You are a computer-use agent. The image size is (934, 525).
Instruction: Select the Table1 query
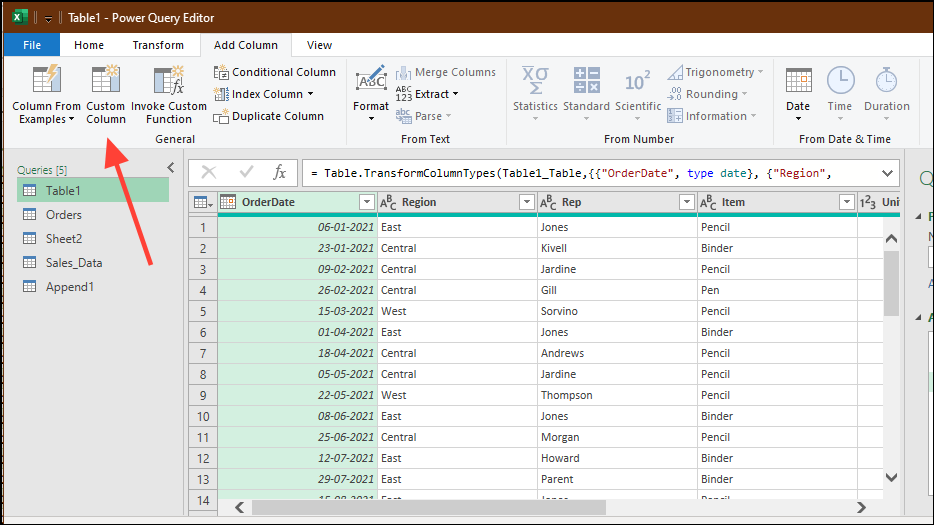pyautogui.click(x=93, y=191)
